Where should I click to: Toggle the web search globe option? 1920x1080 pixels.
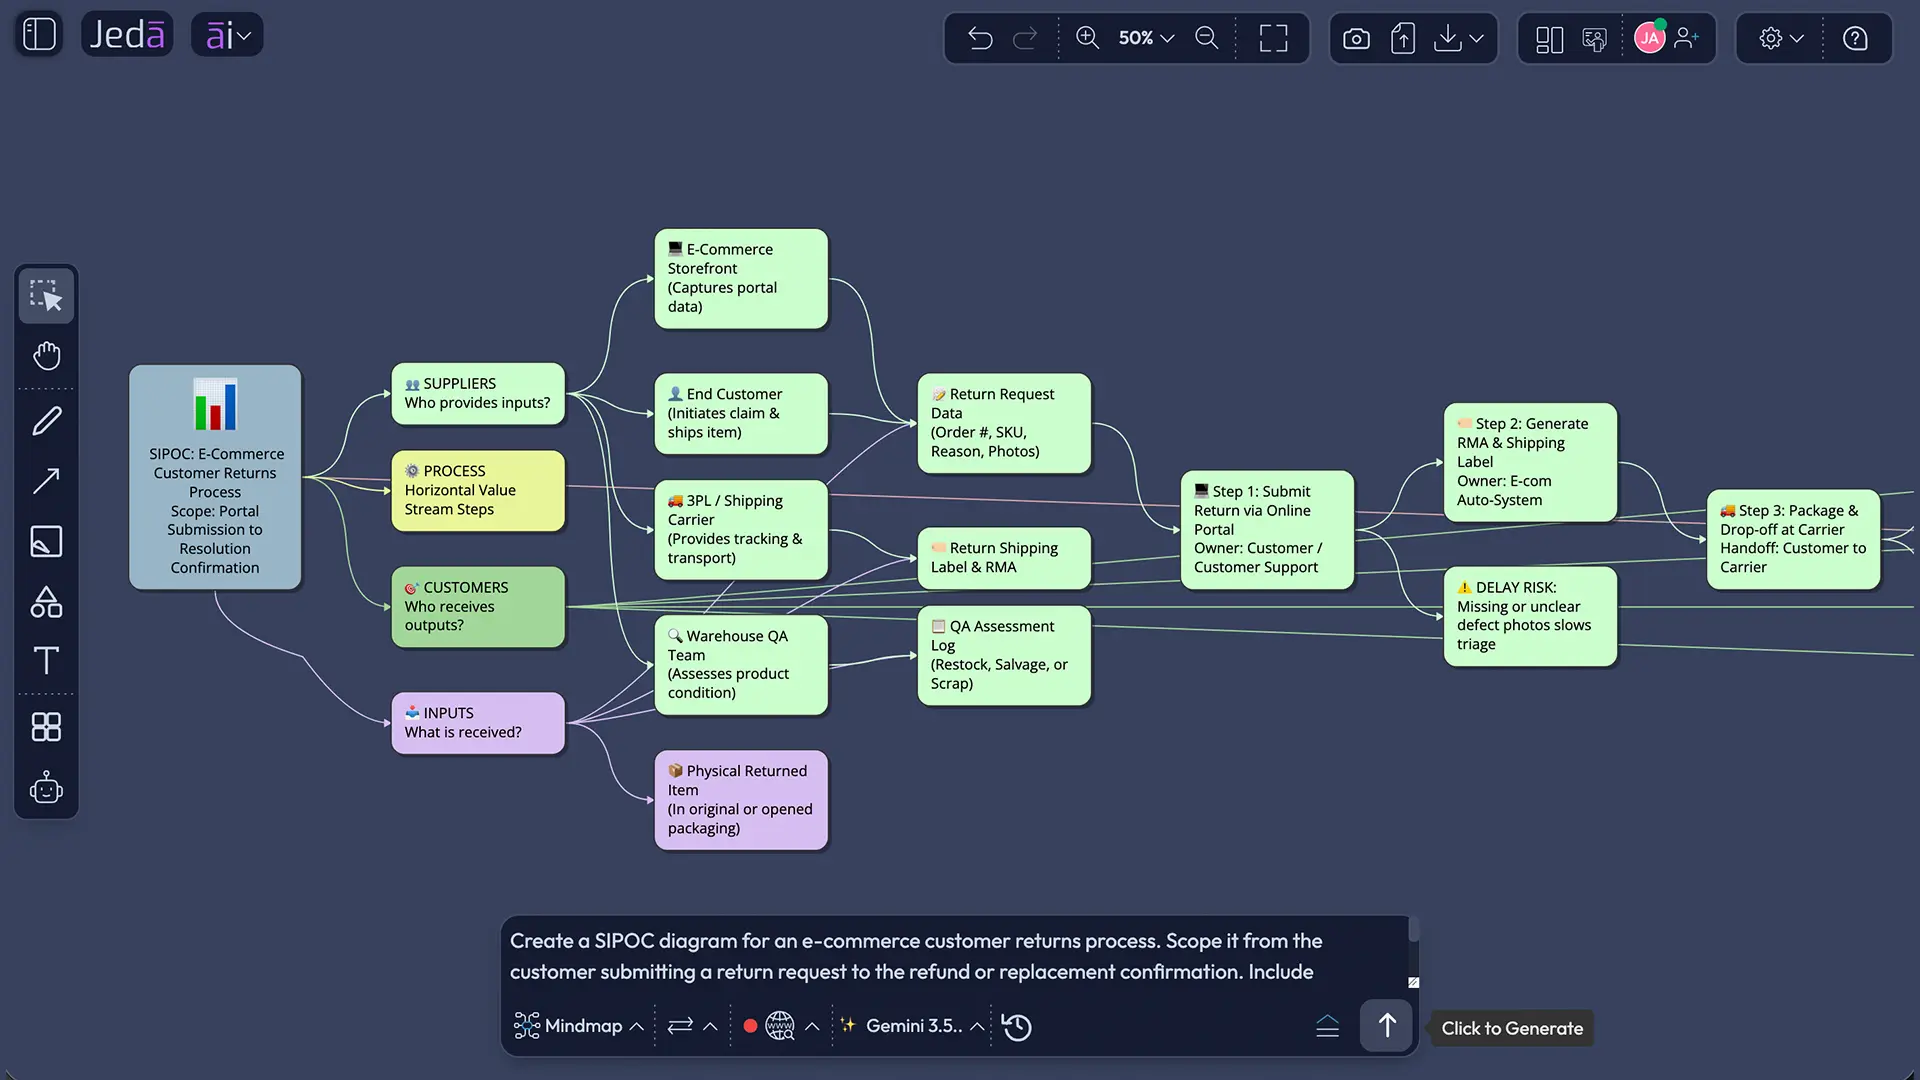click(780, 1026)
